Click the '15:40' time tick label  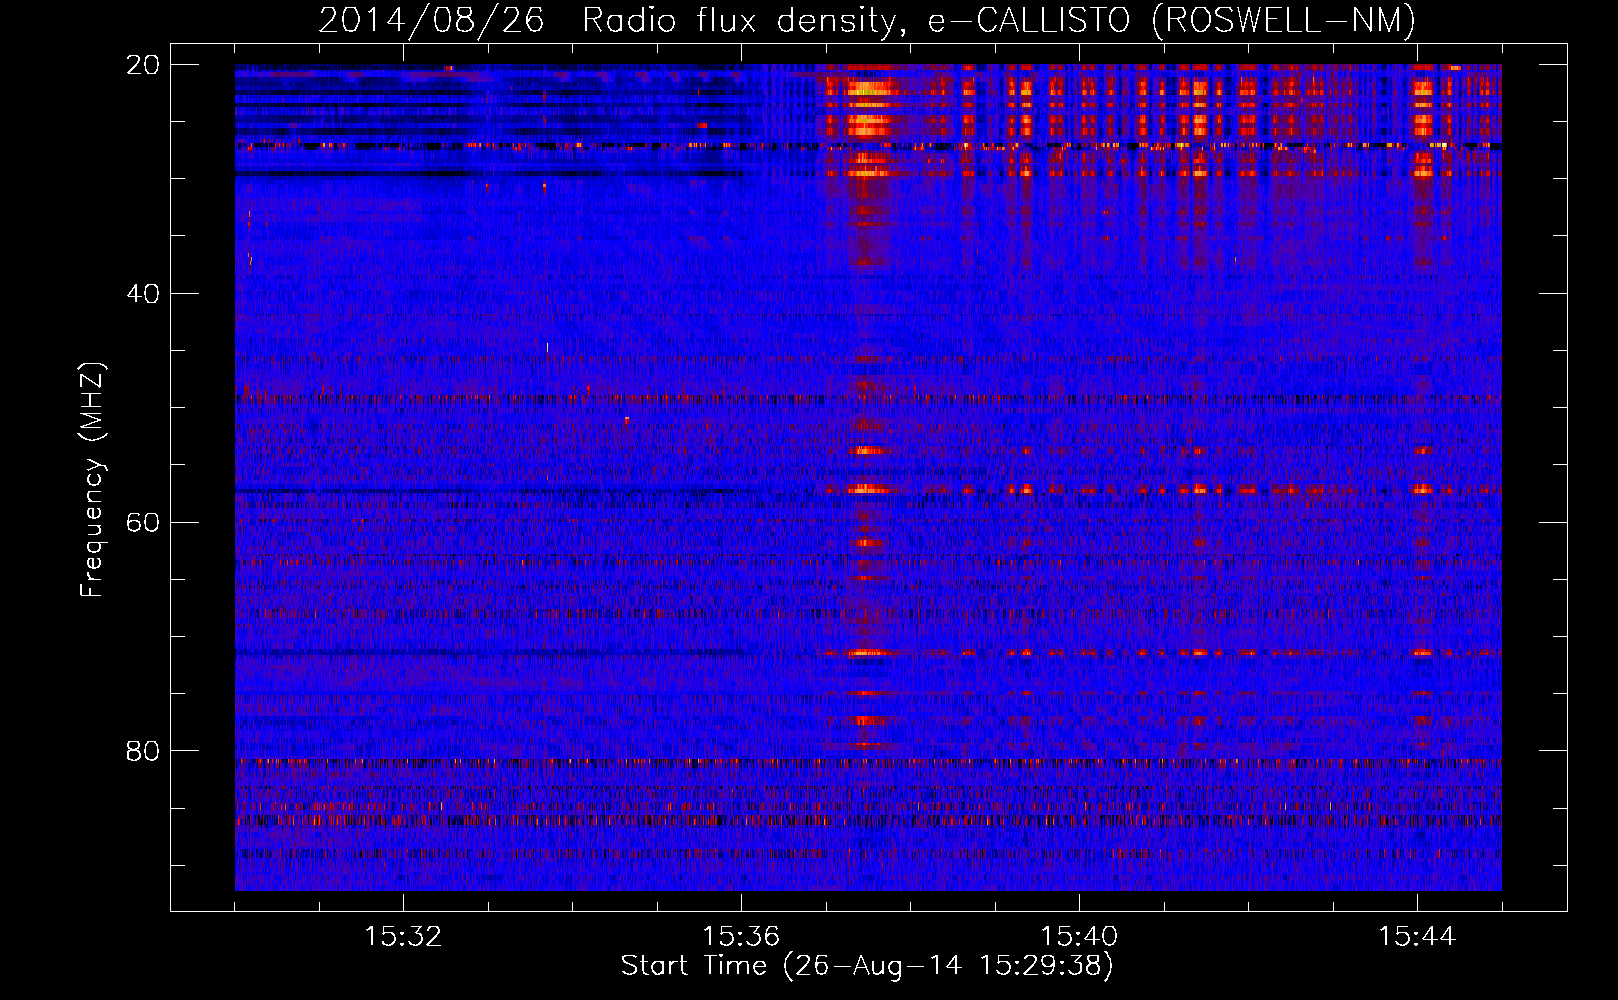coord(1079,937)
